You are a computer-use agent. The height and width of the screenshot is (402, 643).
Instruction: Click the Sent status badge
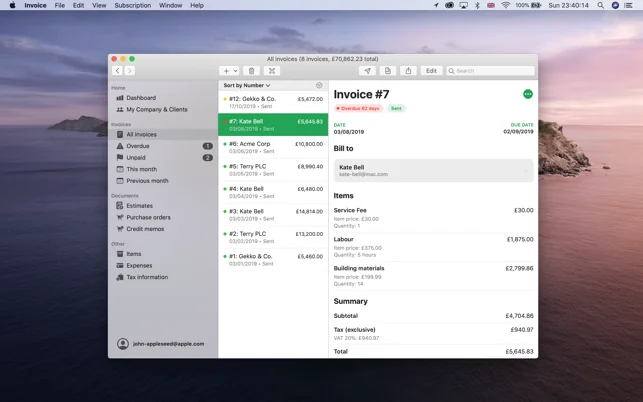[x=396, y=108]
